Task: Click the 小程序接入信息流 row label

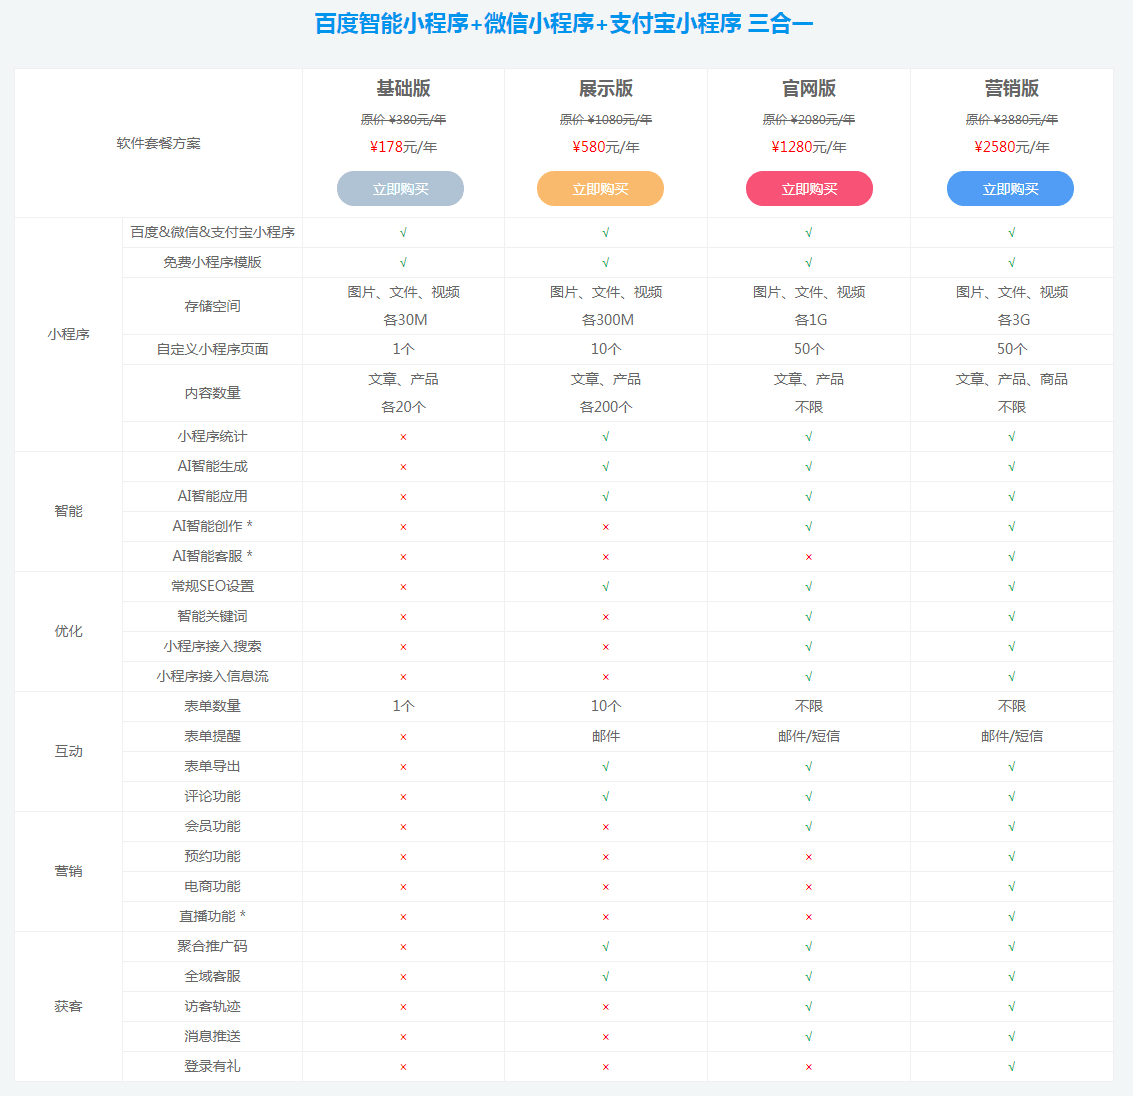Action: 212,676
